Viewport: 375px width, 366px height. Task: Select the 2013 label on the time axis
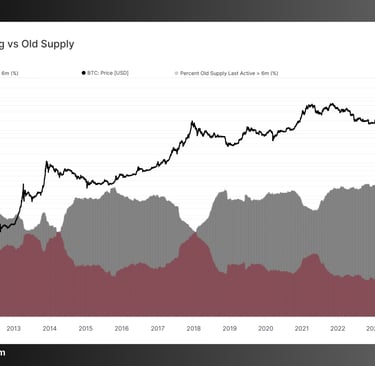(13, 329)
